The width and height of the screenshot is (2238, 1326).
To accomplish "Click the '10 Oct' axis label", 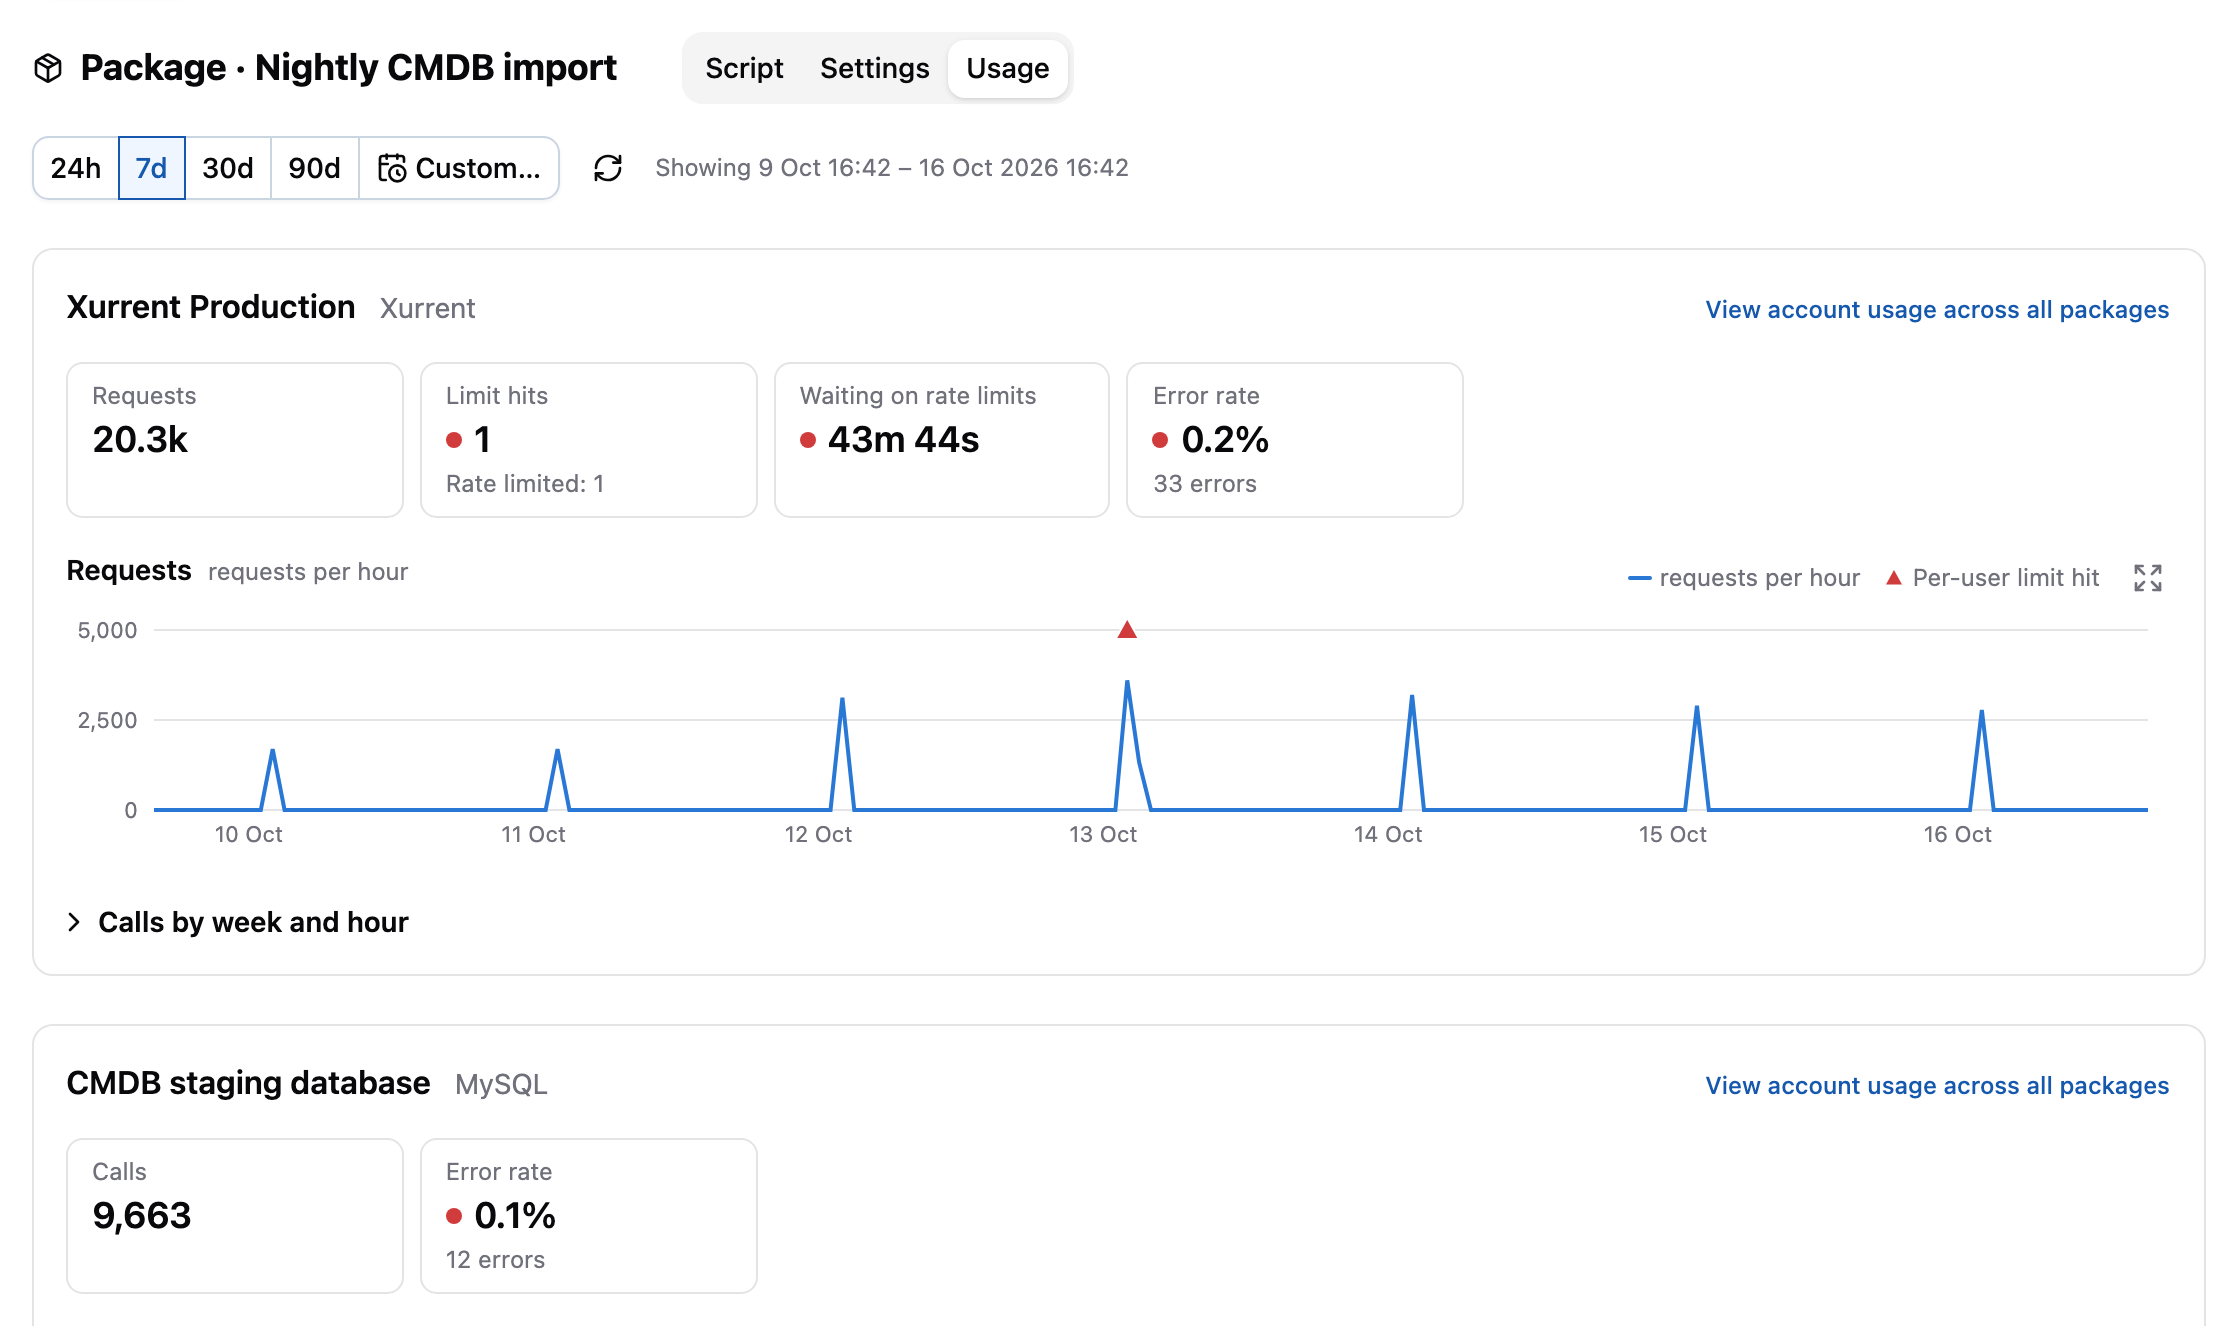I will click(249, 835).
